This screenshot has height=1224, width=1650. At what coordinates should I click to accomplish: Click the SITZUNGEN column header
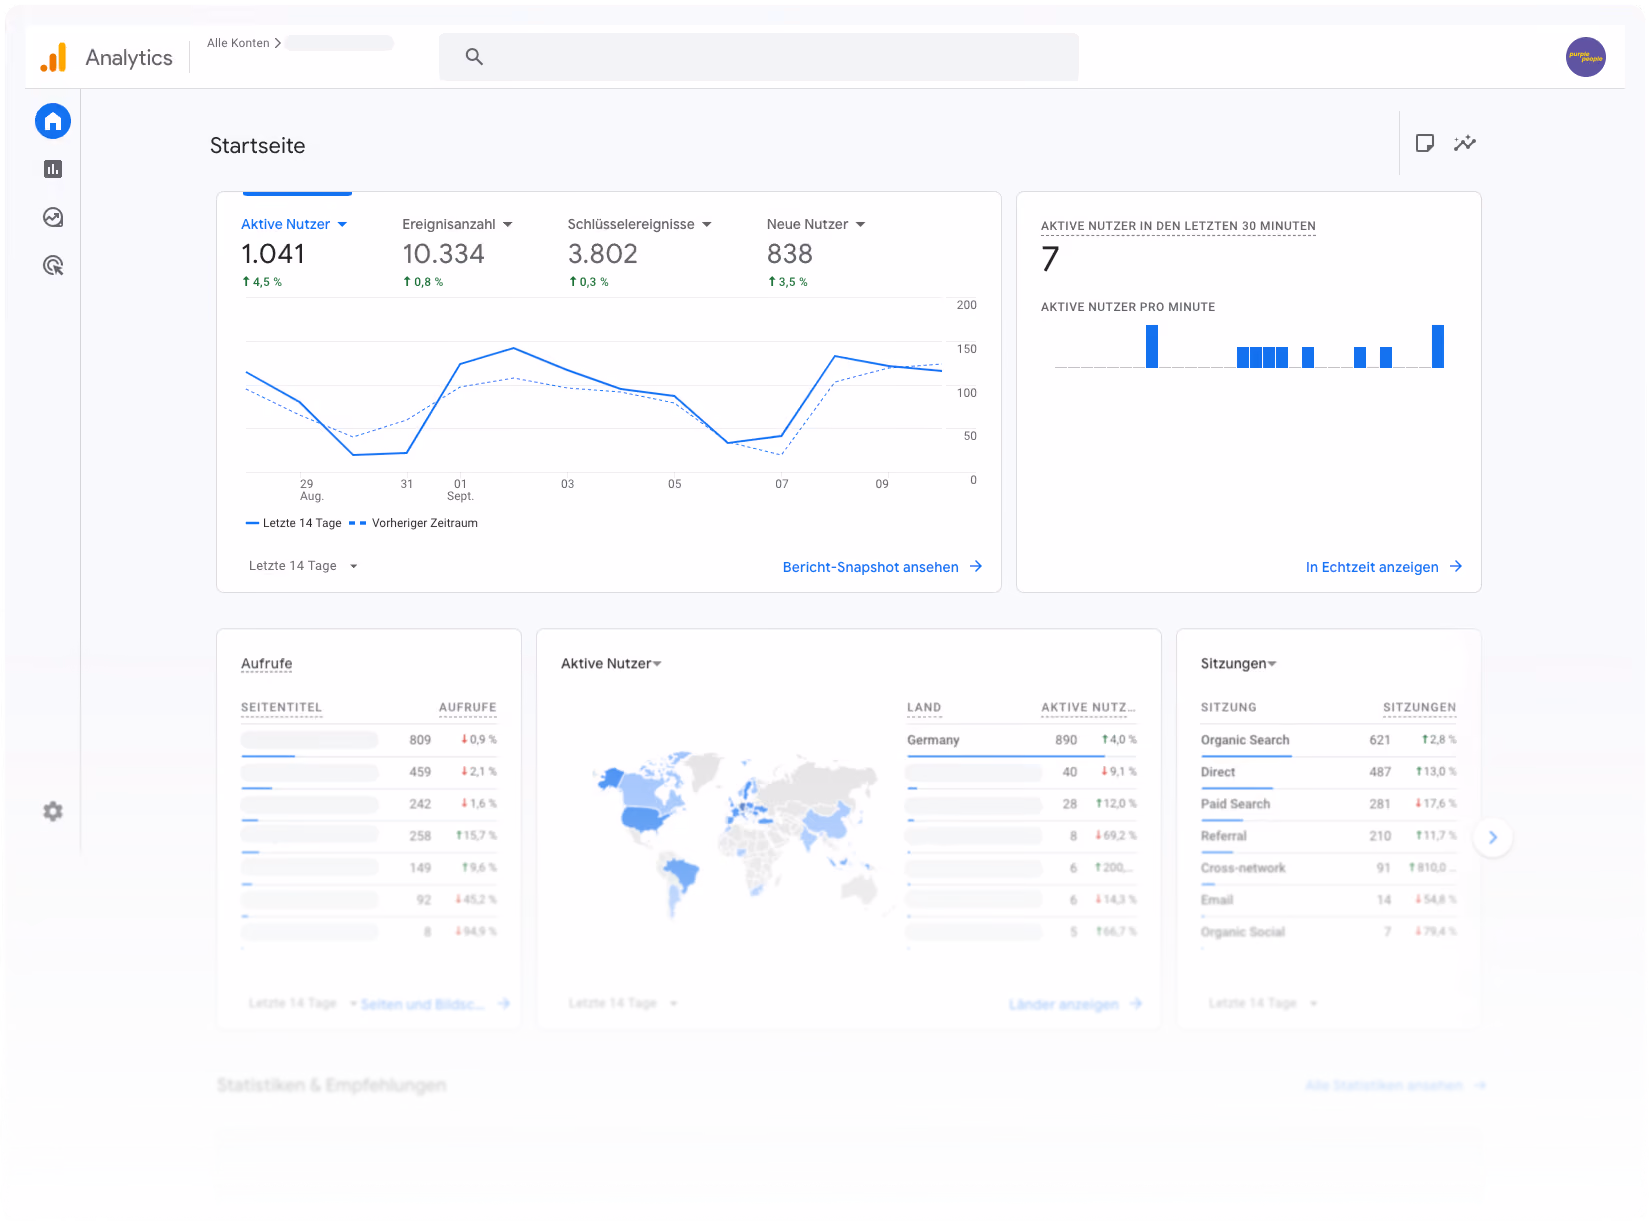click(x=1419, y=707)
